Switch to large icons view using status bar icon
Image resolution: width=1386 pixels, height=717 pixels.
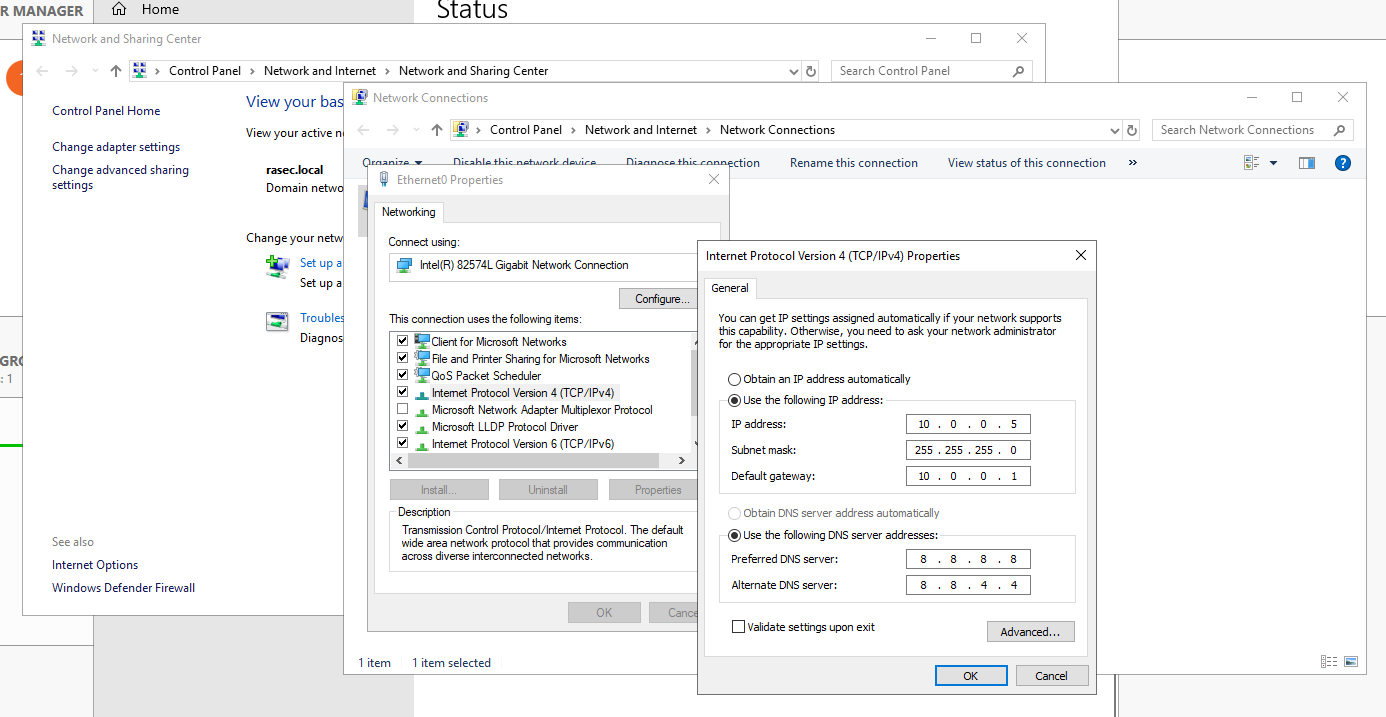[1351, 662]
